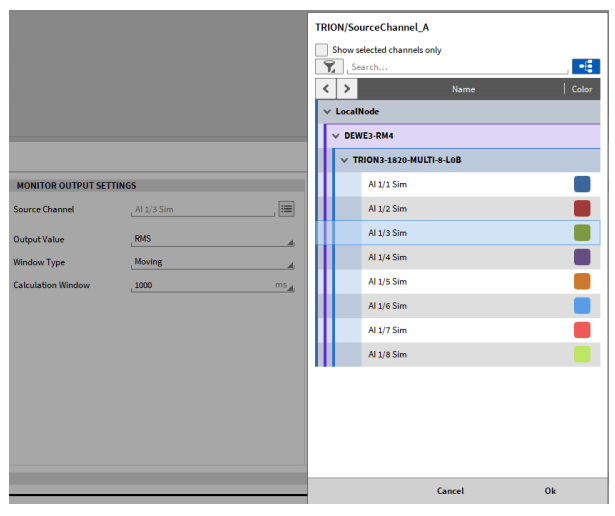Click the Cancel button
Screen dimensions: 615x516
tap(450, 491)
